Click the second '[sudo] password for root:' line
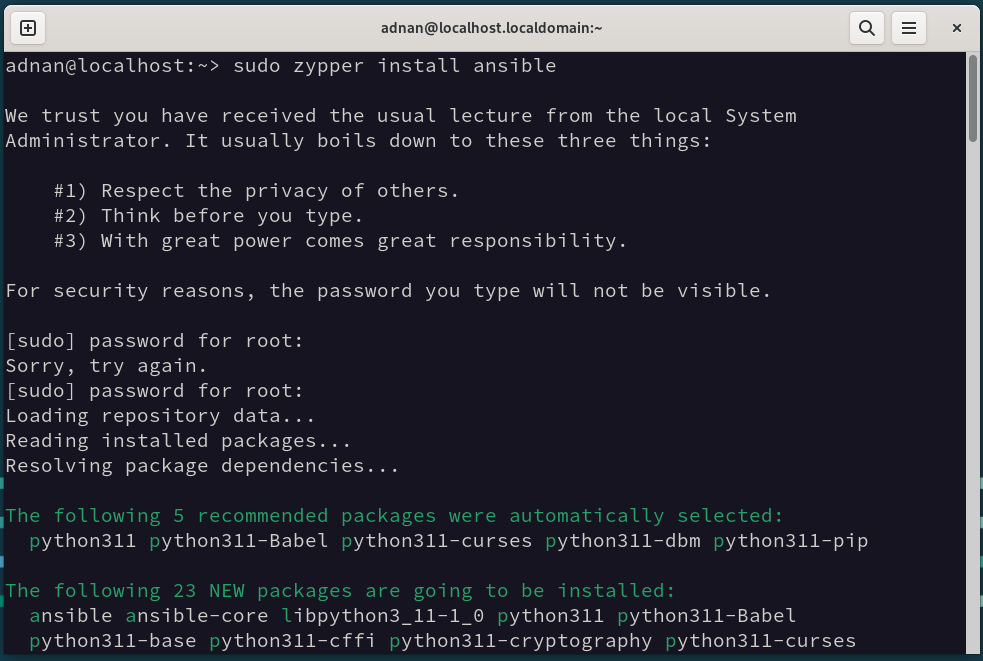The width and height of the screenshot is (983, 661). pos(154,391)
